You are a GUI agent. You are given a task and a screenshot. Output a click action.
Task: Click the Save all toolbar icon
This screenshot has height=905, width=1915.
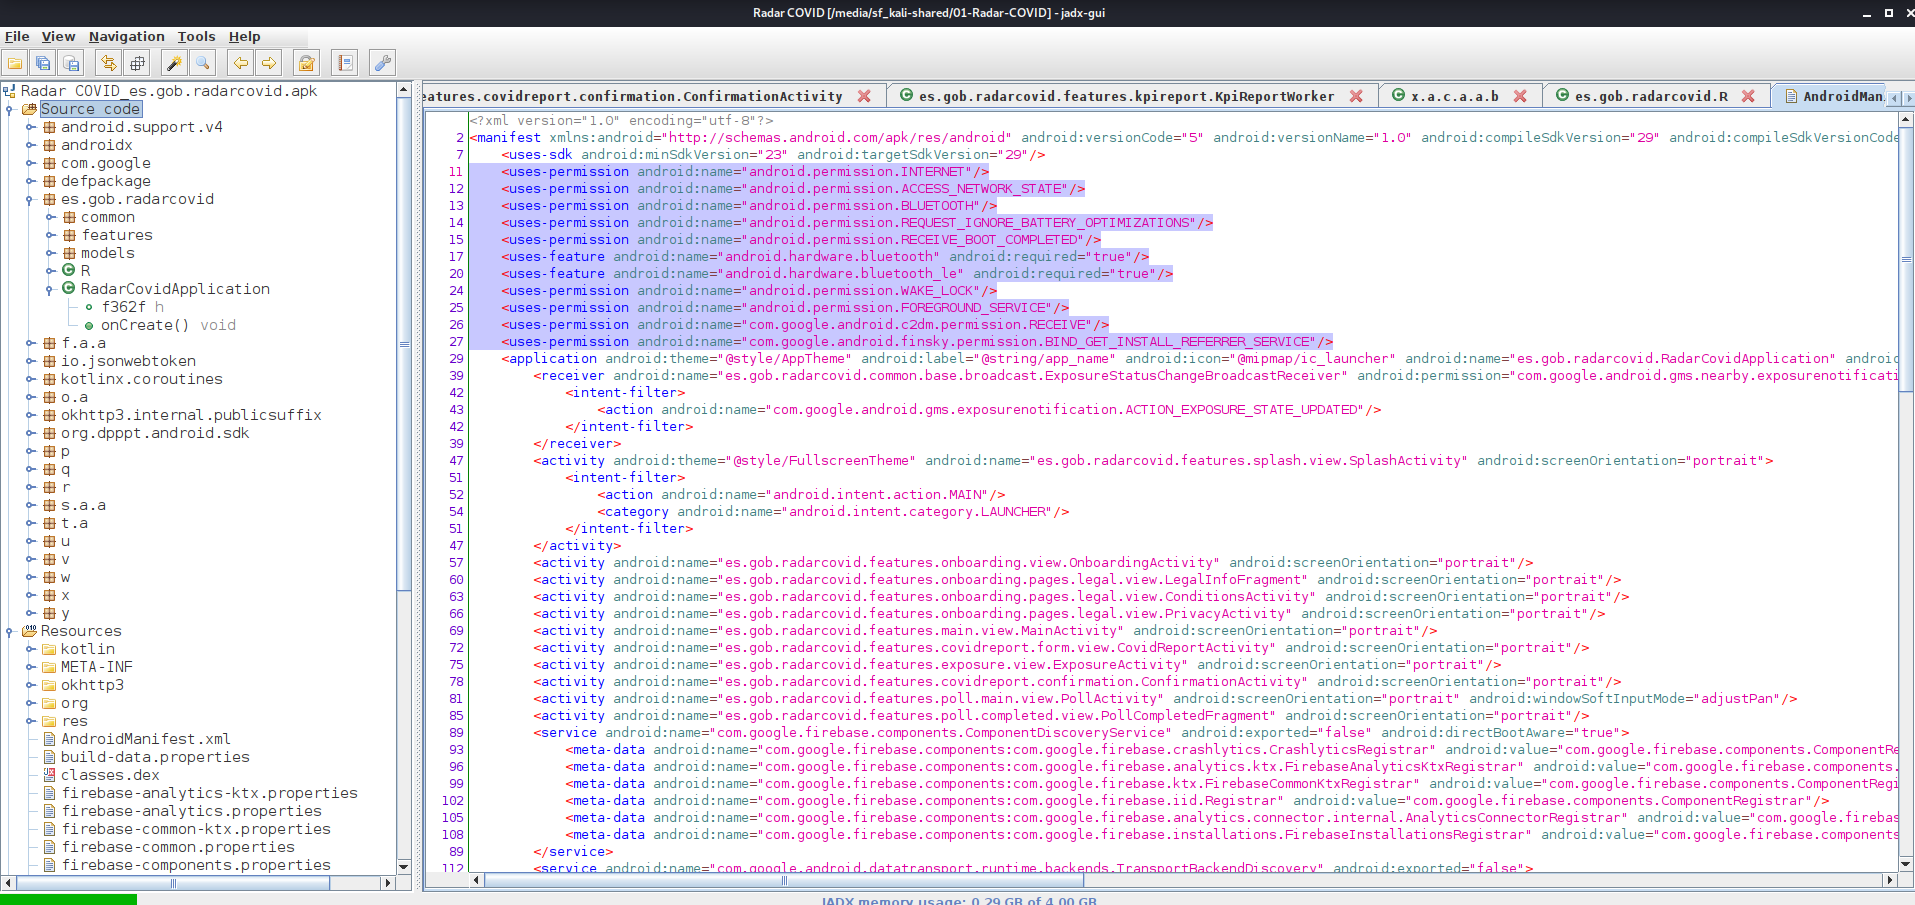43,63
